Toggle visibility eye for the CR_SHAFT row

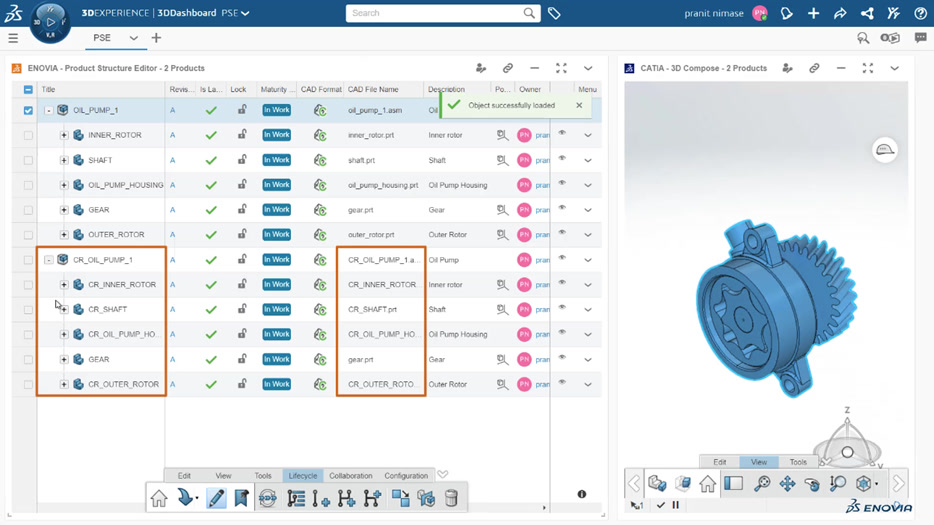point(562,307)
